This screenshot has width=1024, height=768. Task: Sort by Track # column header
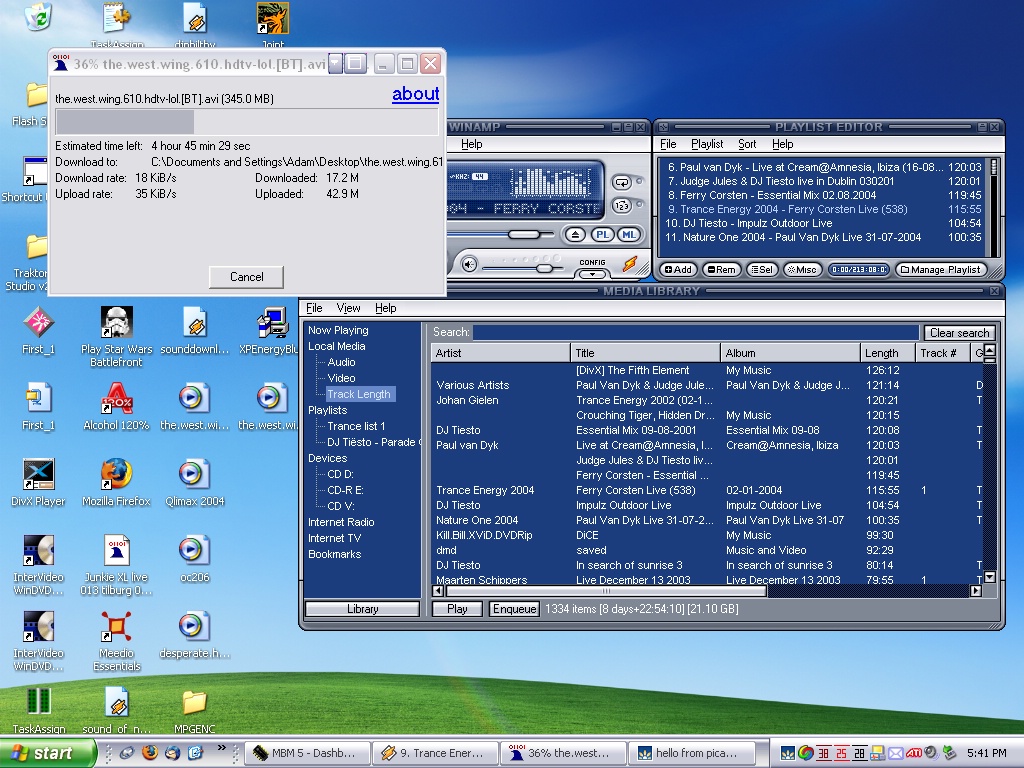[x=942, y=353]
